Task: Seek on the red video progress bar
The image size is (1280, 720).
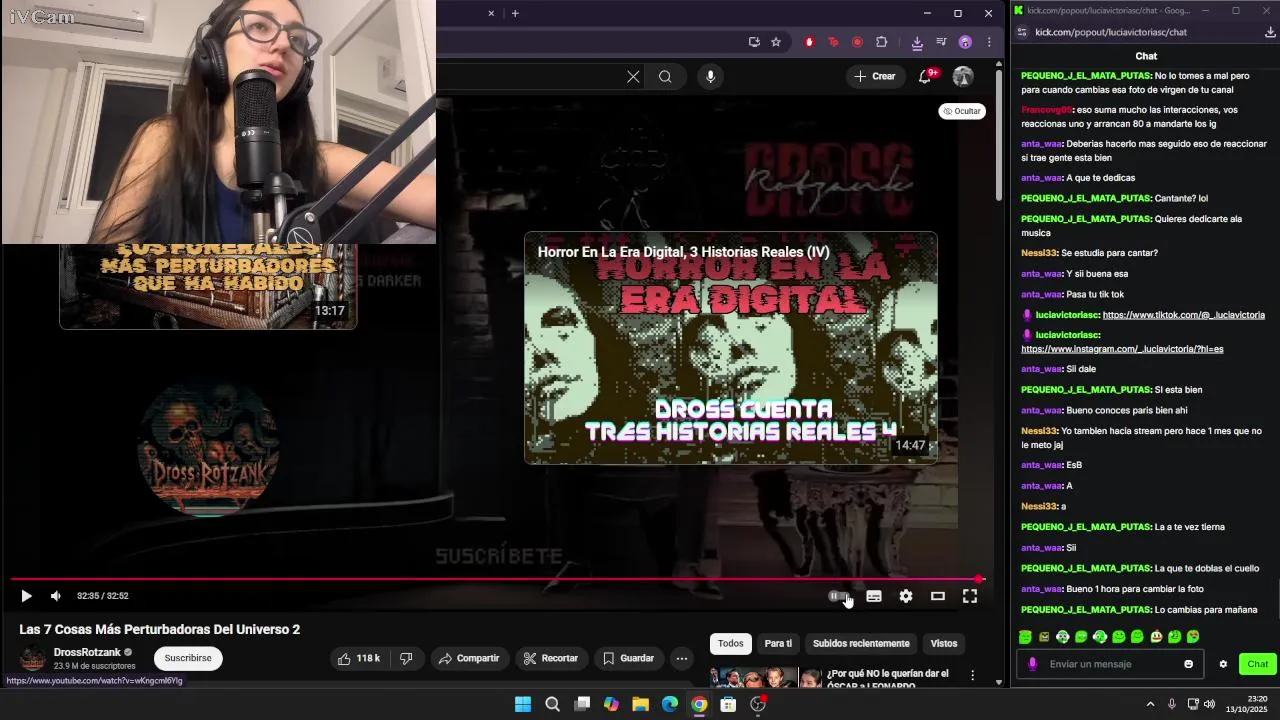Action: [x=497, y=579]
